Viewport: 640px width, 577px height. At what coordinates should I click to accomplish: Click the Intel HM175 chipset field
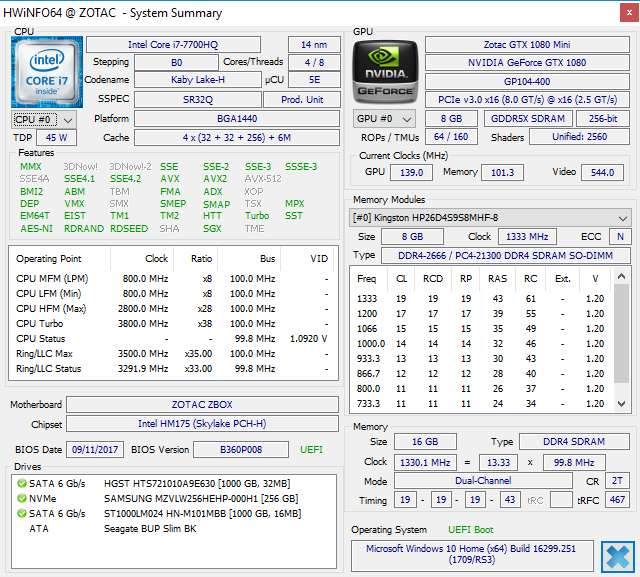pyautogui.click(x=202, y=424)
